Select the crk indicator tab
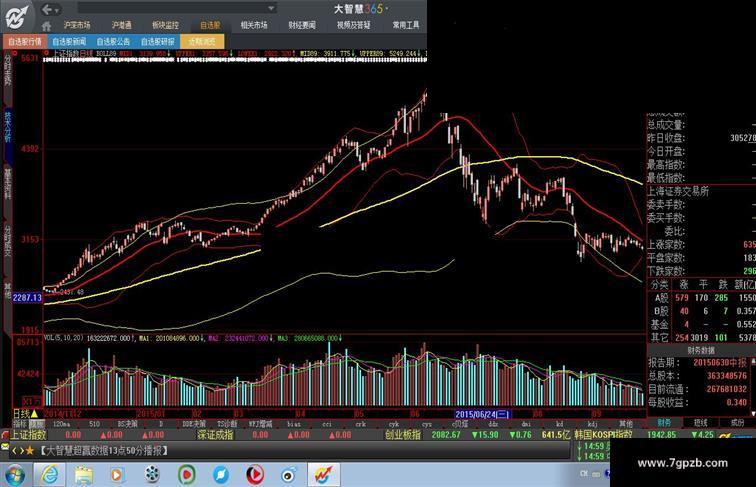Viewport: 756px width, 487px height. click(360, 424)
